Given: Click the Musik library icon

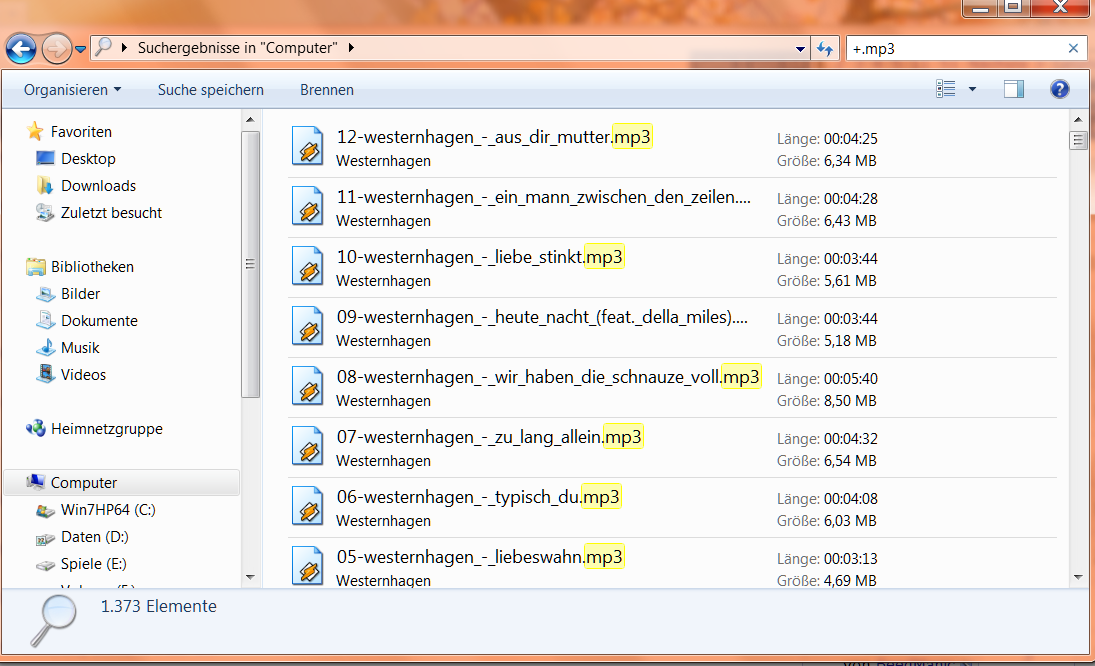Looking at the screenshot, I should tap(45, 347).
